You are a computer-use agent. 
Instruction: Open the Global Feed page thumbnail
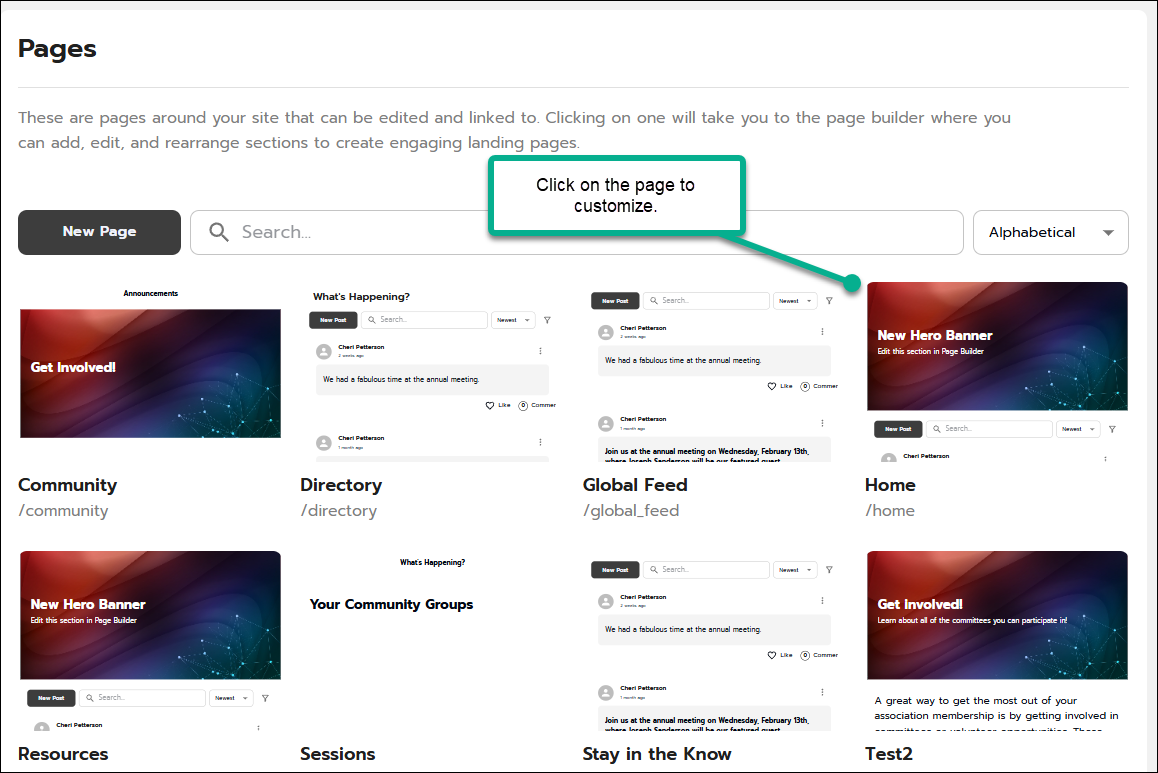(714, 372)
